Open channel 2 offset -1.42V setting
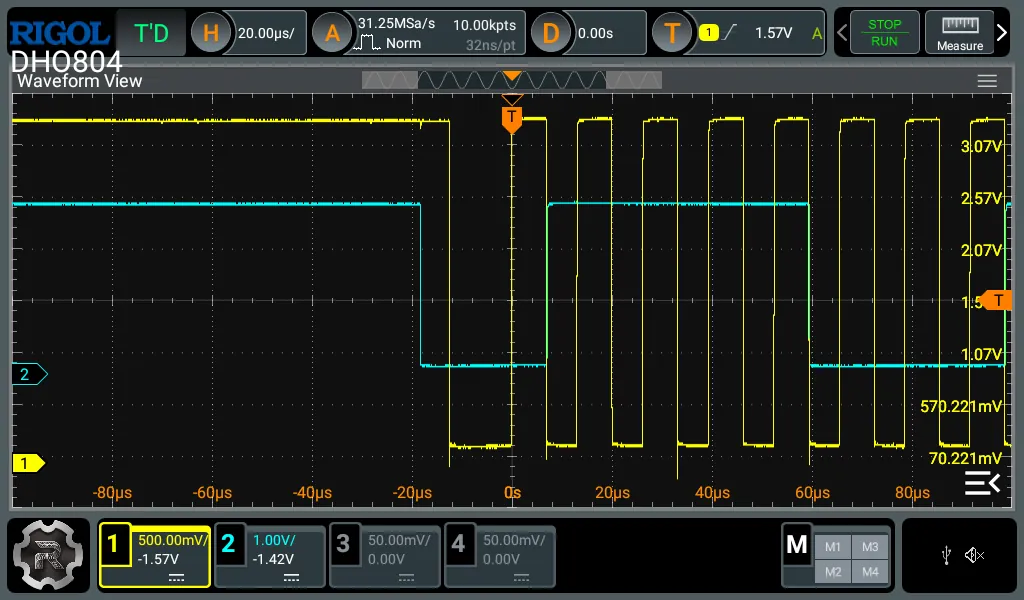Image resolution: width=1024 pixels, height=600 pixels. point(273,559)
